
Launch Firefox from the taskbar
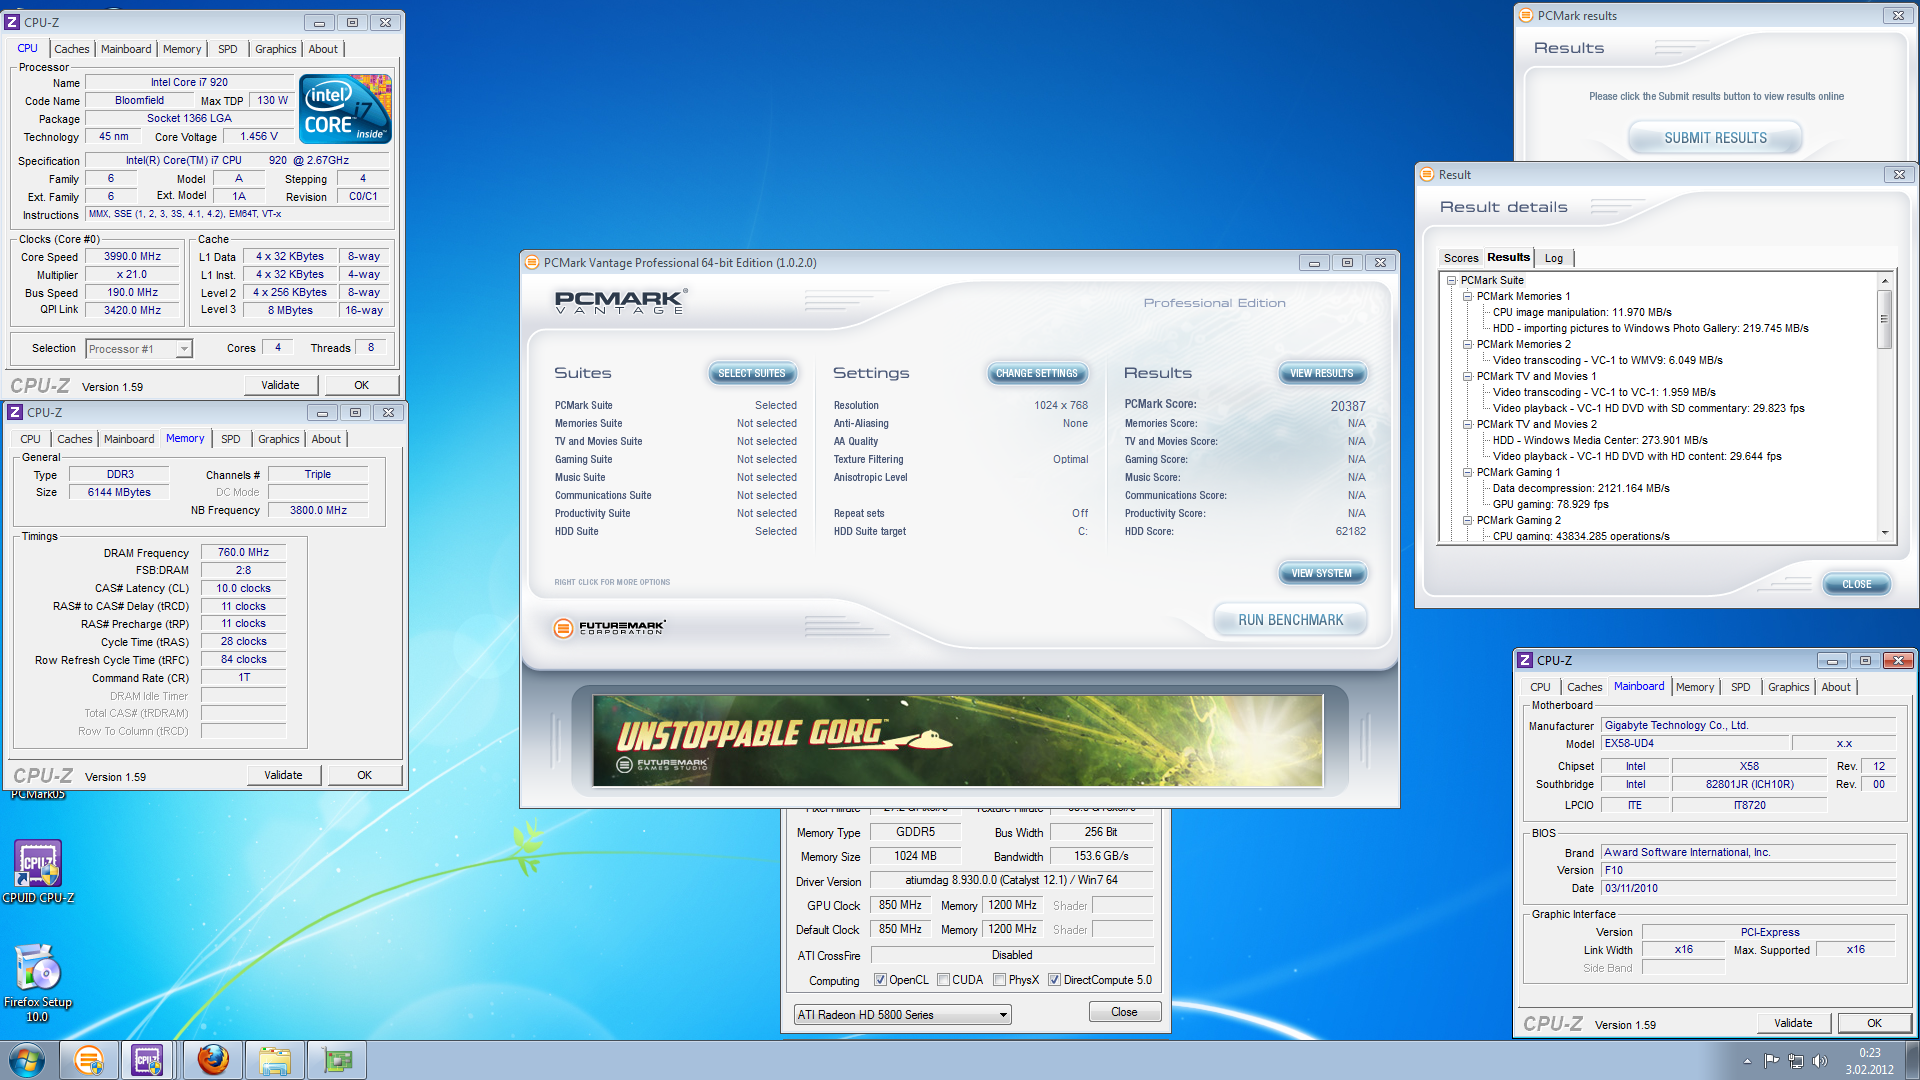pyautogui.click(x=212, y=1060)
